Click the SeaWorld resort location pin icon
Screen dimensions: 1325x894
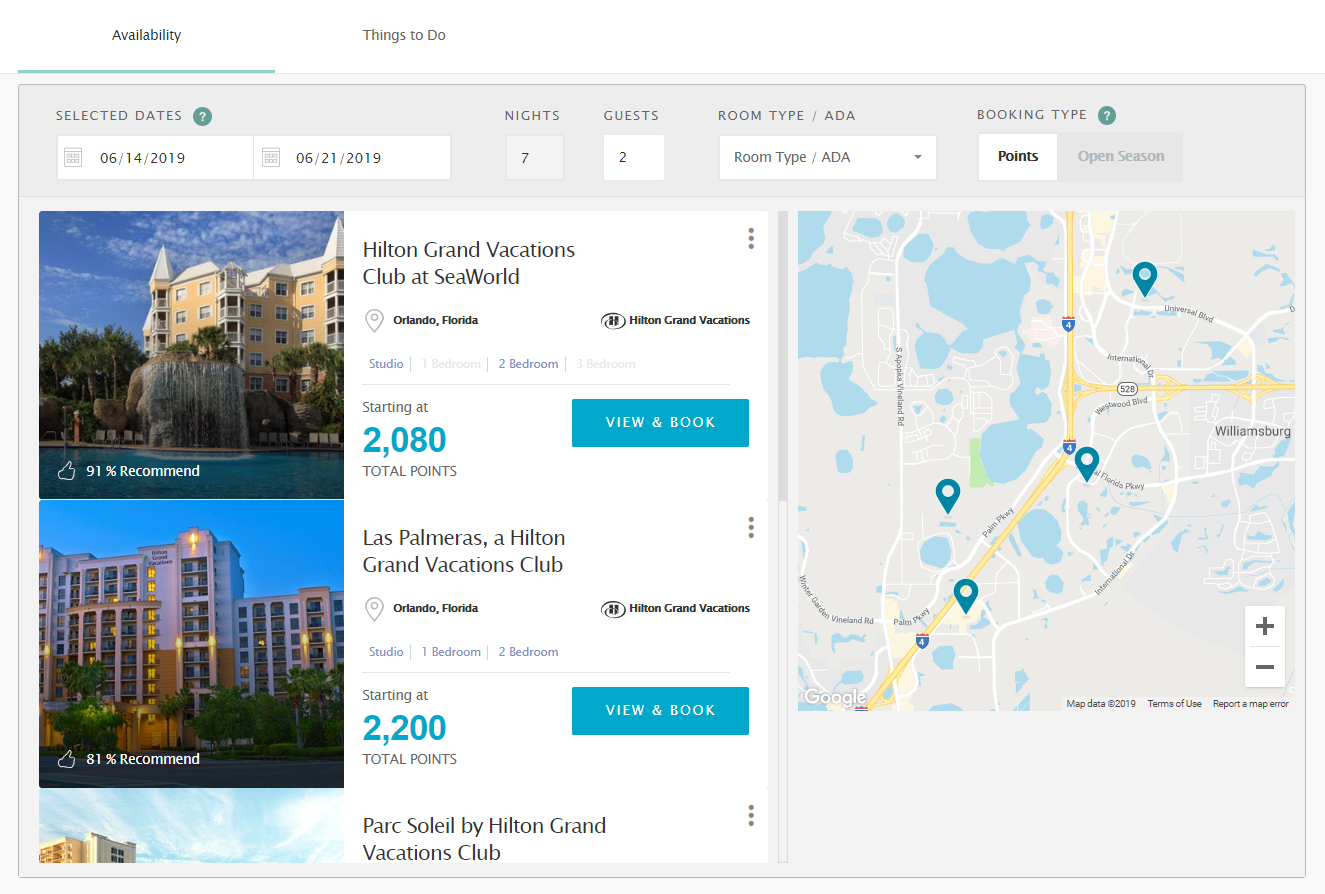point(374,321)
